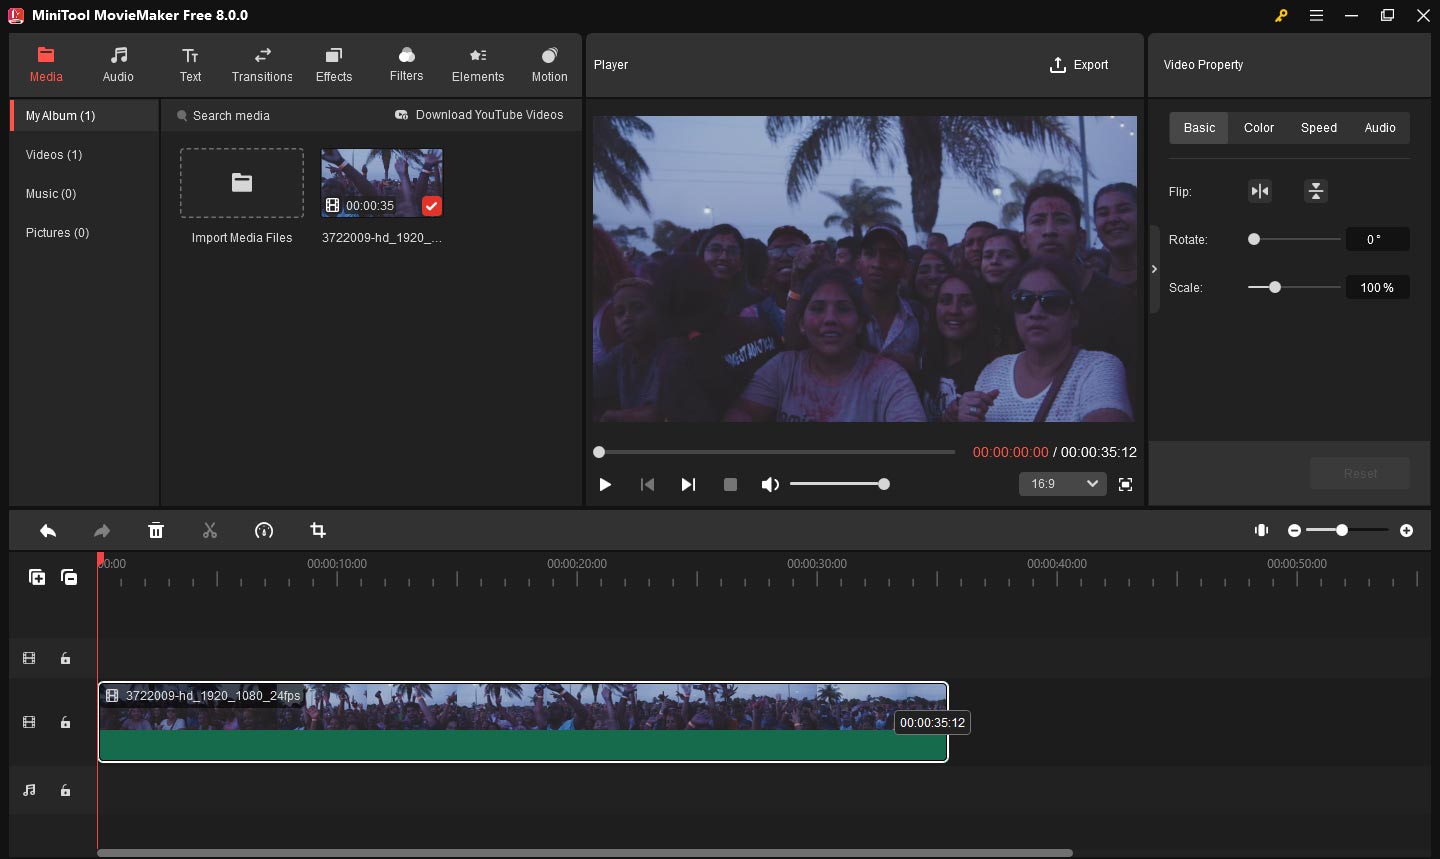Image resolution: width=1440 pixels, height=859 pixels.
Task: Click the ruler at 00:00:20:00
Action: (x=577, y=564)
